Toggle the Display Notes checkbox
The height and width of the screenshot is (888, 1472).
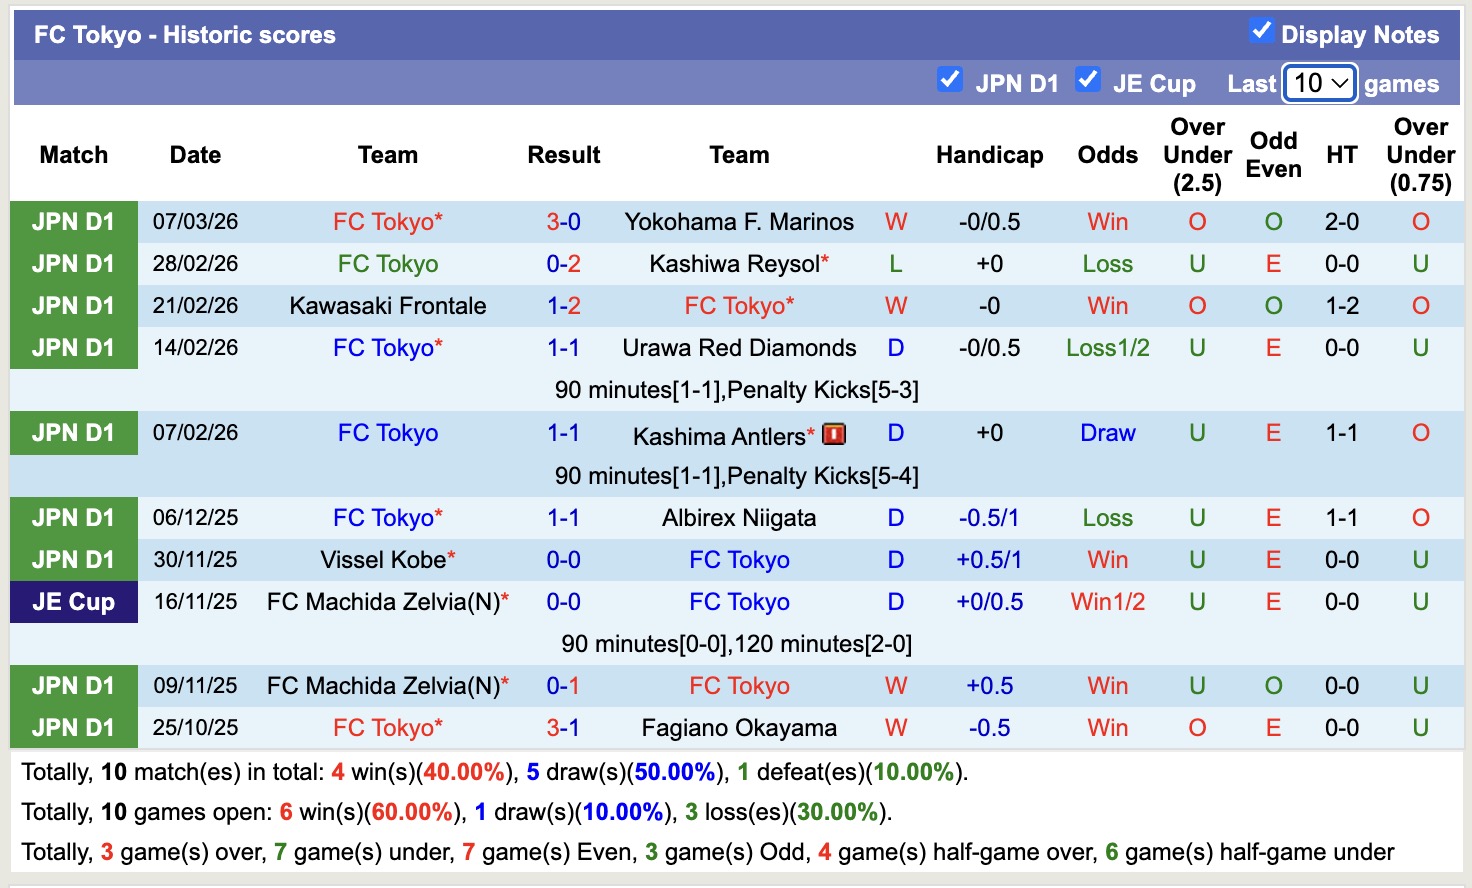coord(1259,32)
